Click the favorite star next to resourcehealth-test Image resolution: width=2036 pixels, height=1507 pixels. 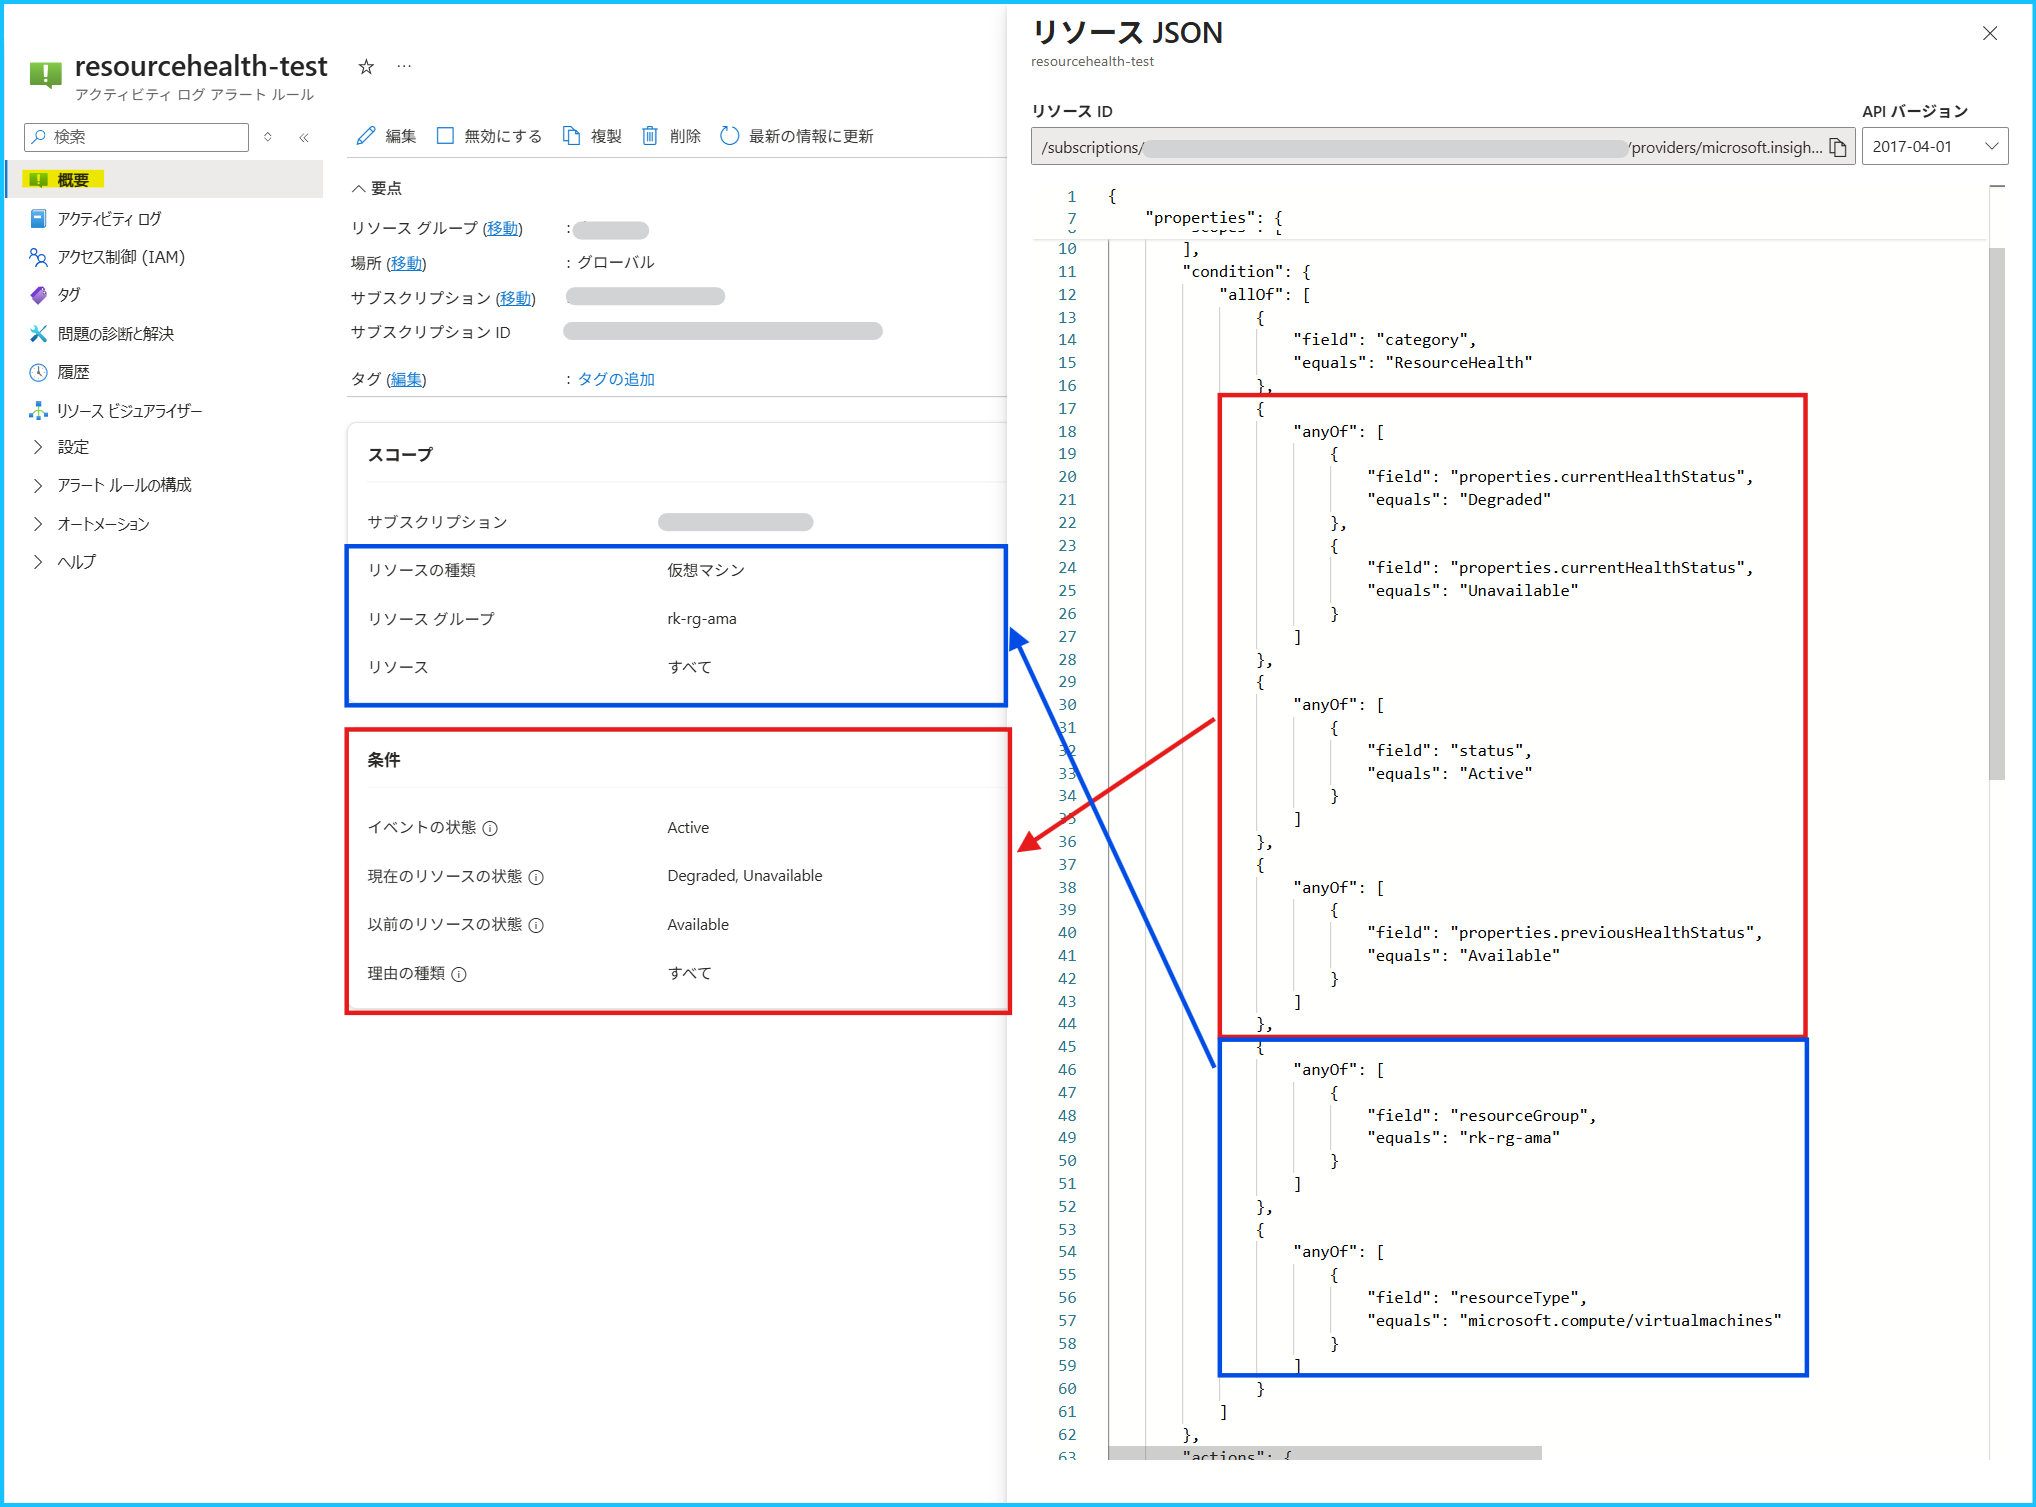click(366, 67)
